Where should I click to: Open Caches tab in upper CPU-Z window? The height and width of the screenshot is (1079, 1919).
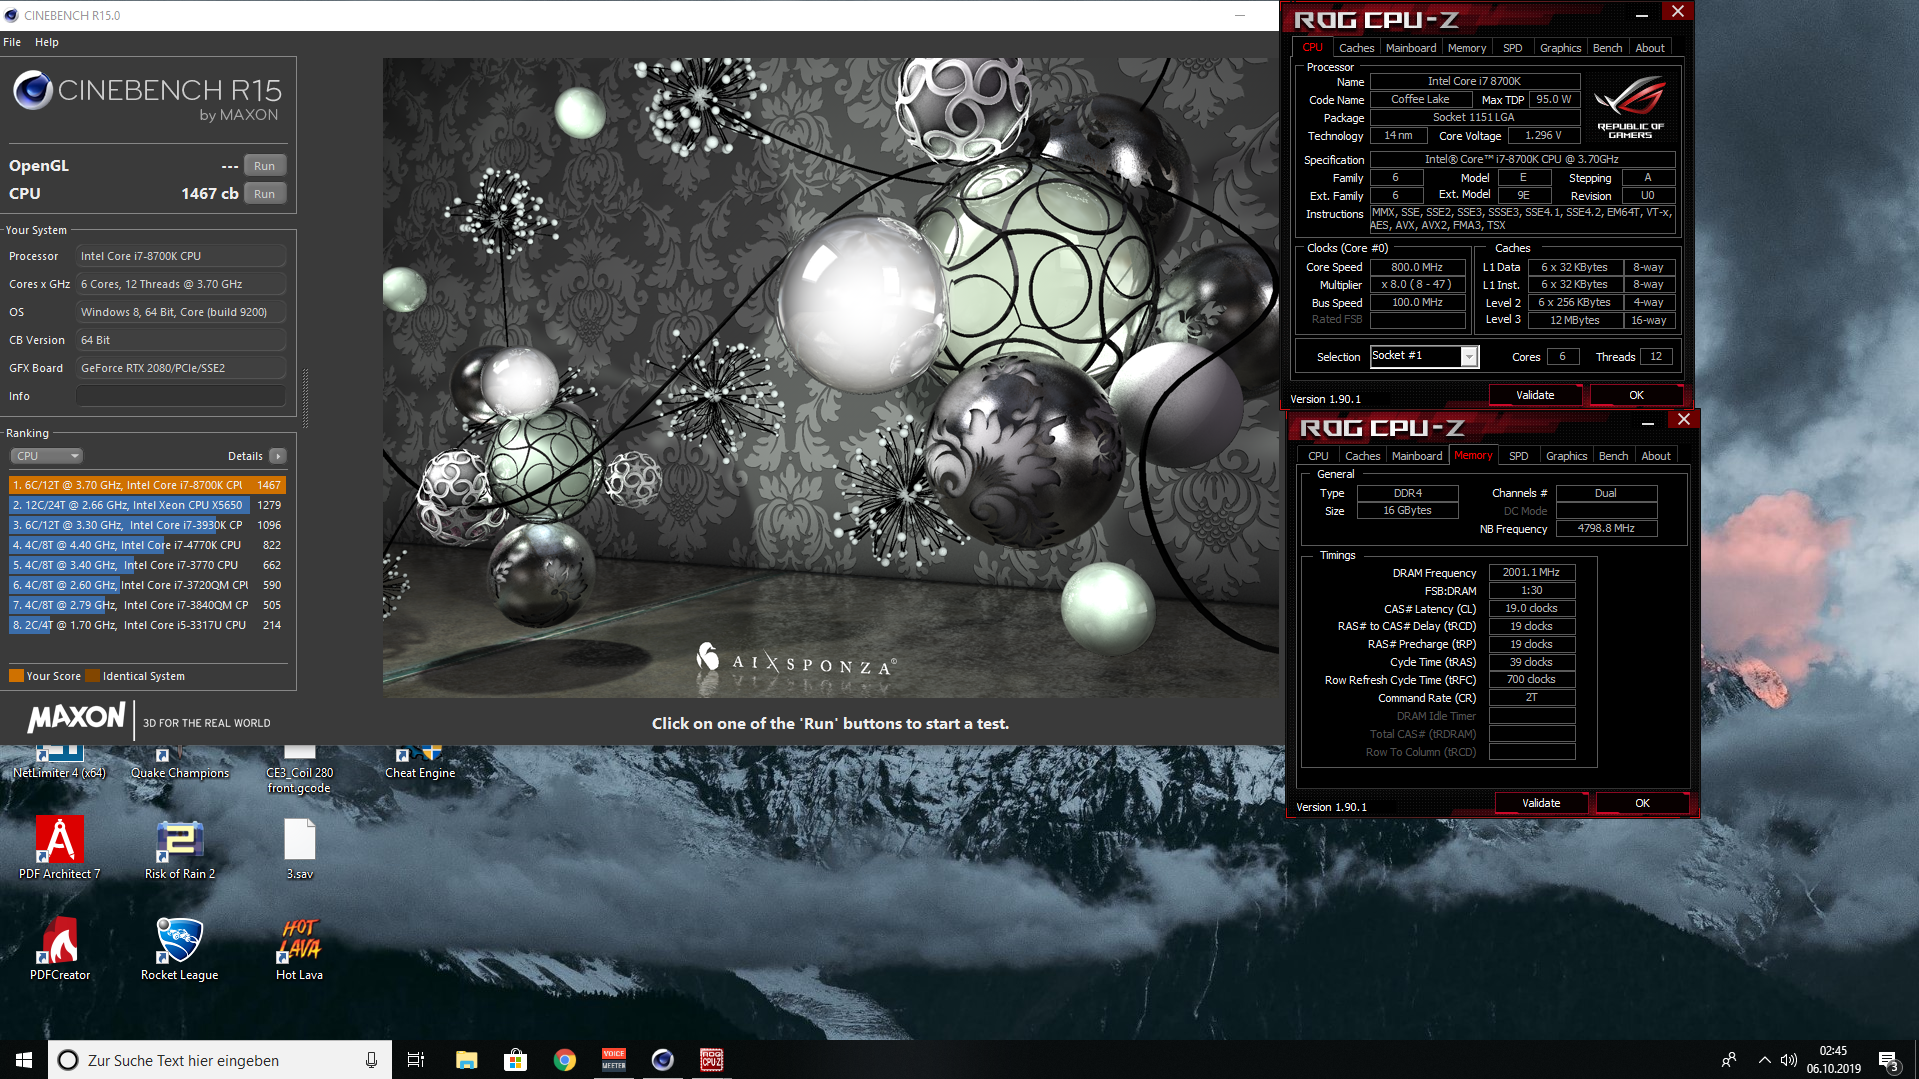click(x=1356, y=48)
